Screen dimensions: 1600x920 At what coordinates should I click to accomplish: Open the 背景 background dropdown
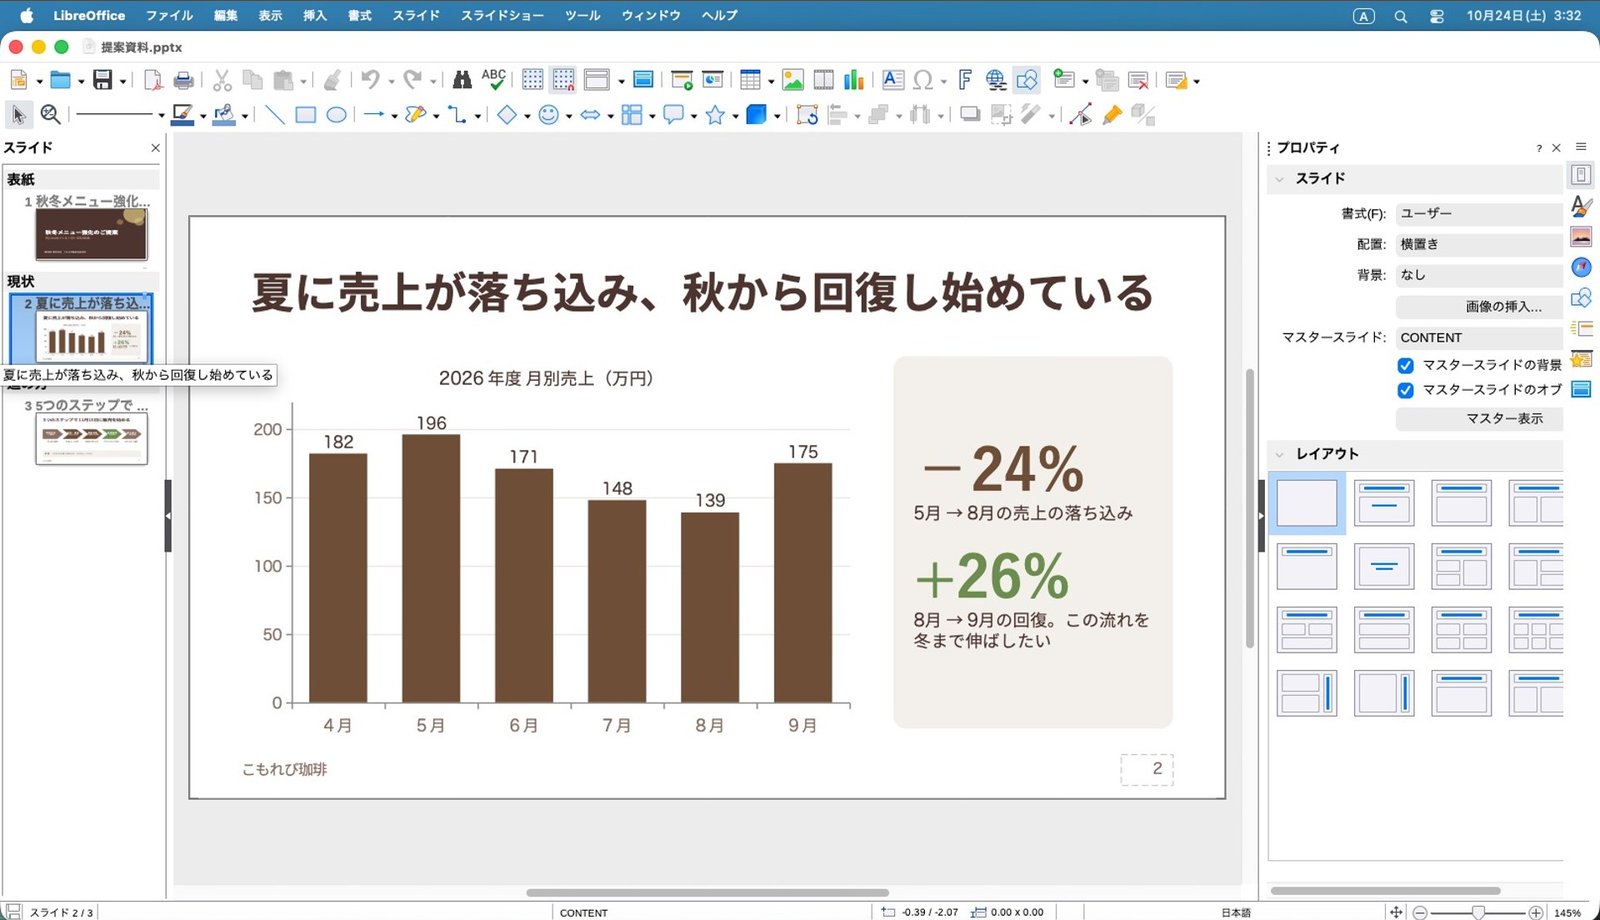[1479, 275]
